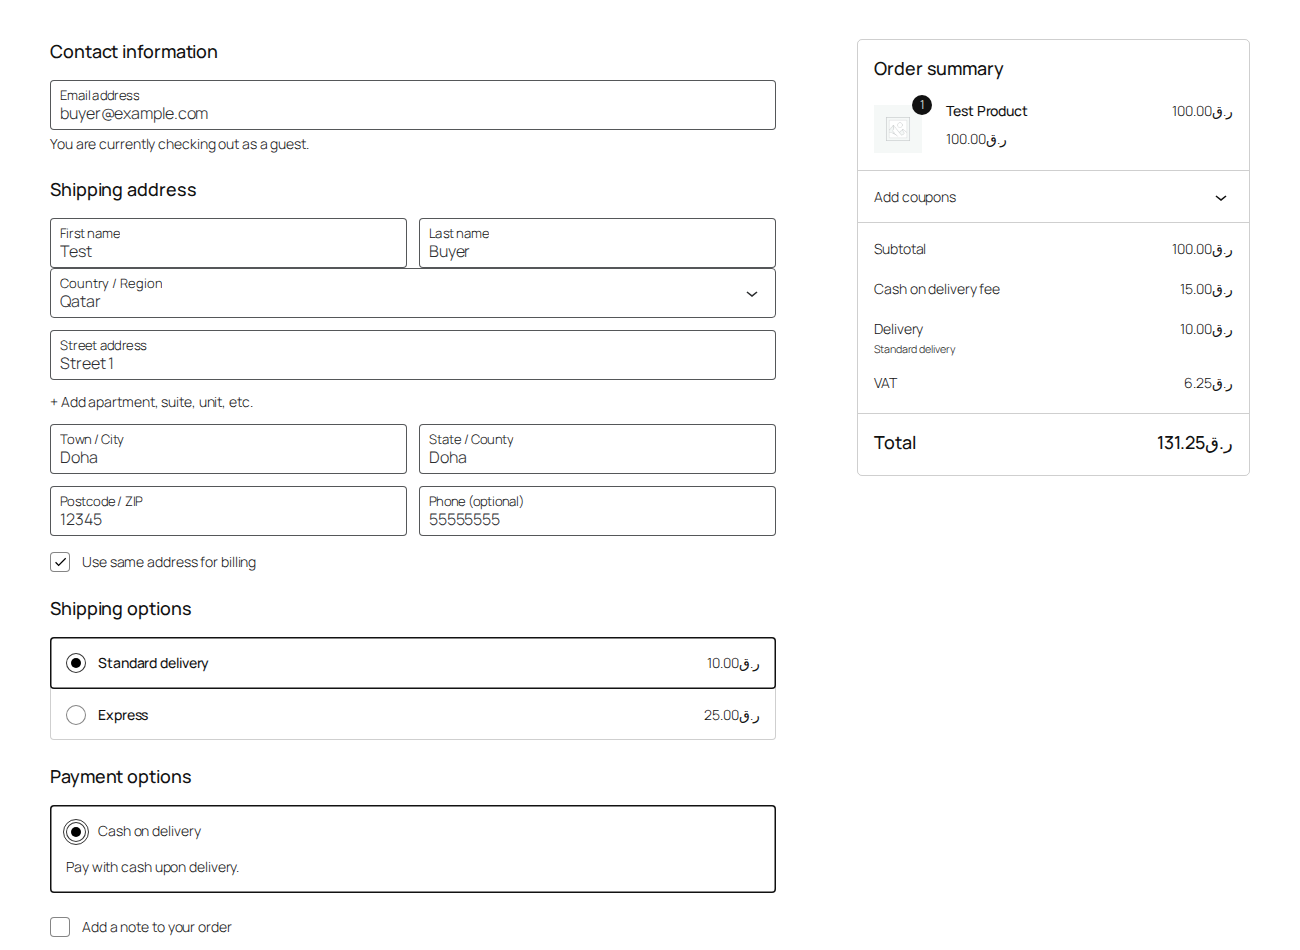
Task: Click the VAT label in order summary
Action: (885, 383)
